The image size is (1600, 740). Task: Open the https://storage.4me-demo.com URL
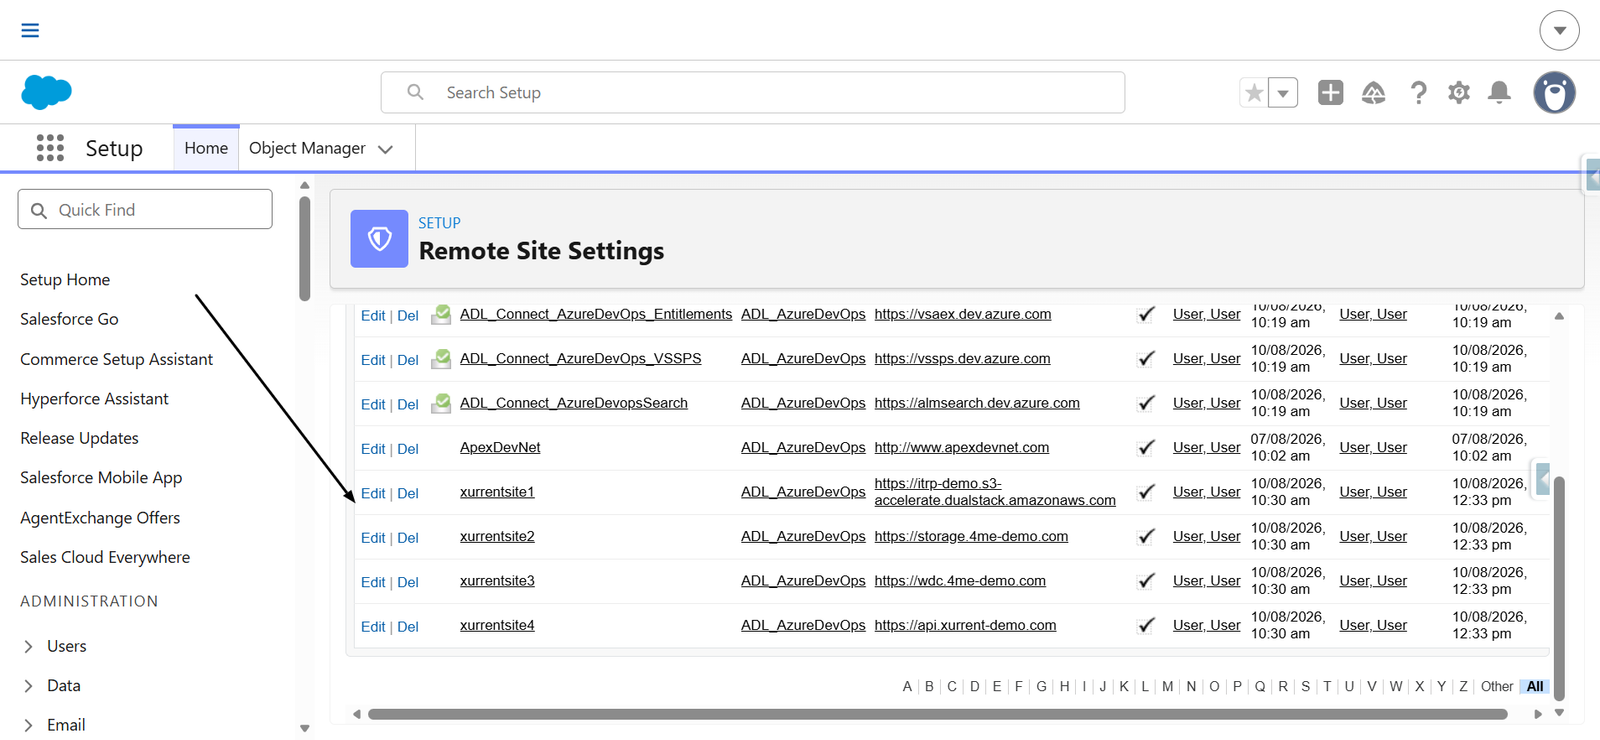(x=971, y=536)
